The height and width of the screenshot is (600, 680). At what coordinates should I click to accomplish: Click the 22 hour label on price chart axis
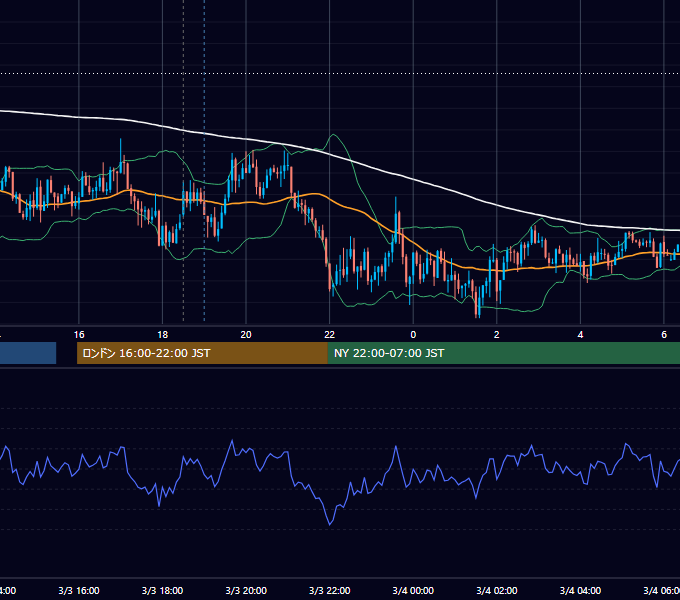[330, 335]
